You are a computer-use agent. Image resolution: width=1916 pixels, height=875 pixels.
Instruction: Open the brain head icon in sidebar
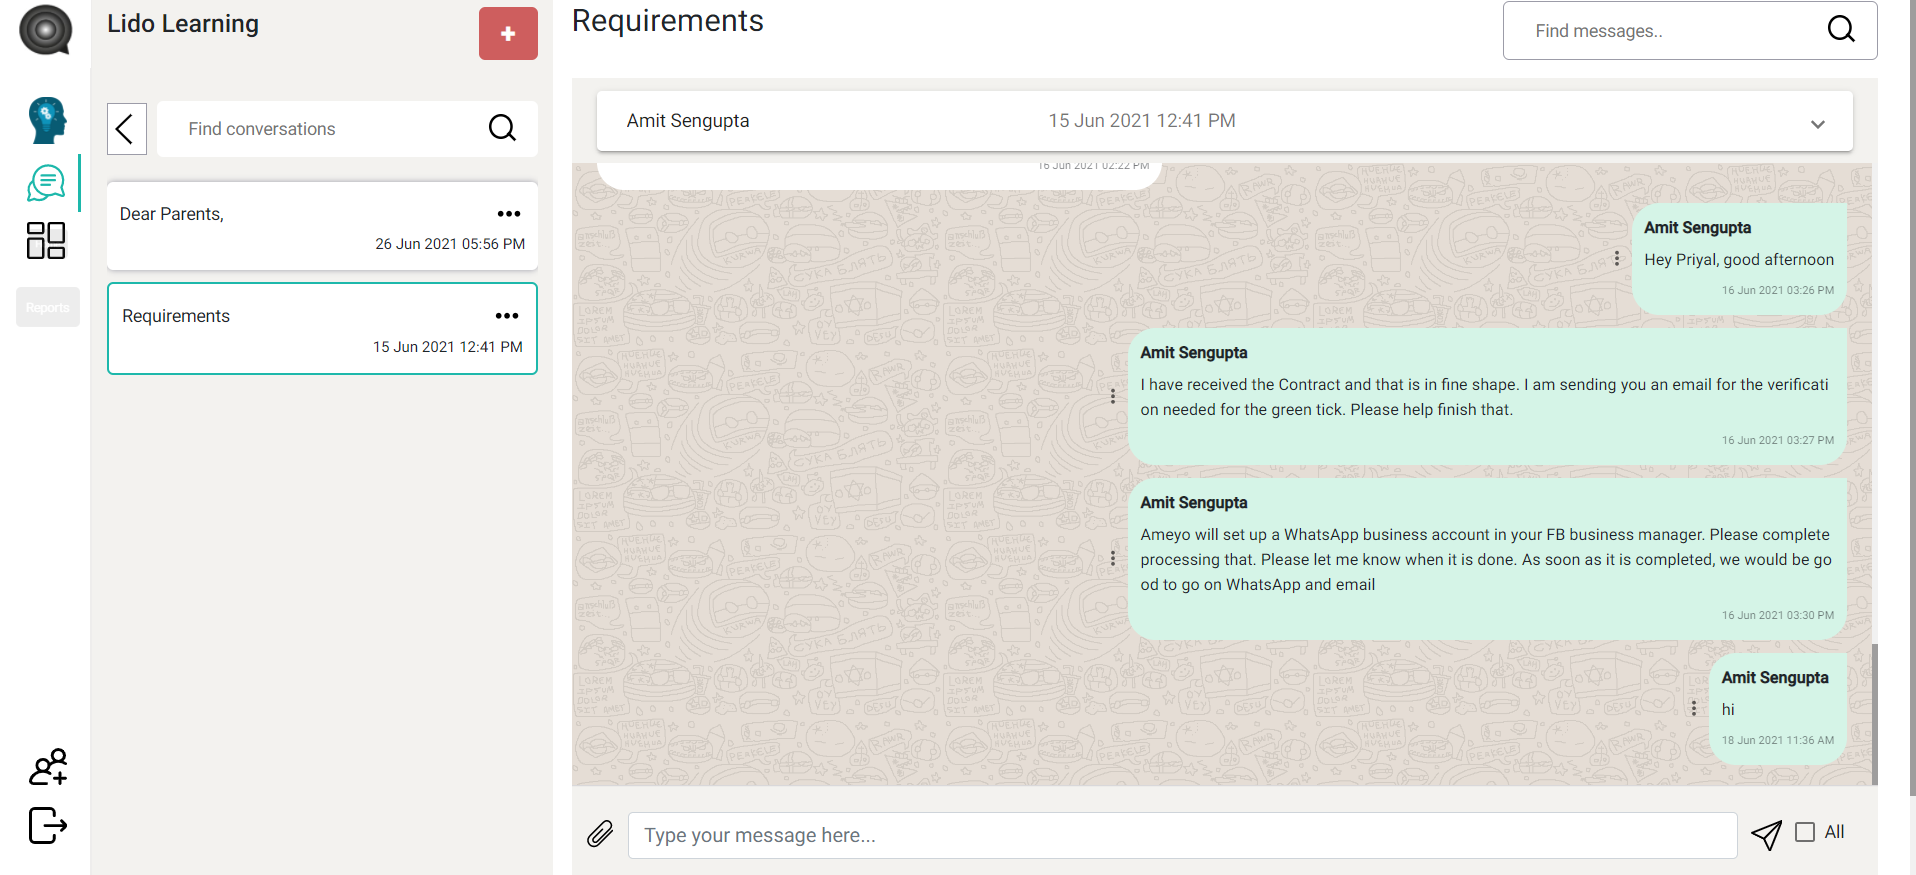pos(47,120)
